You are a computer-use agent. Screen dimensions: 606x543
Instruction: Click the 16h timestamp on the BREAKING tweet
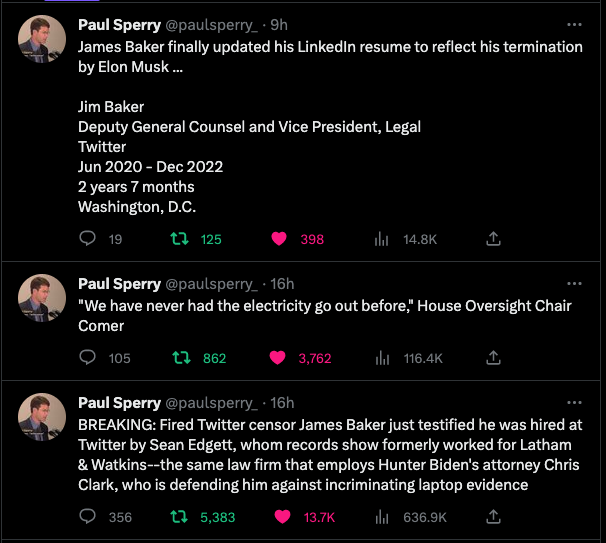tap(283, 403)
